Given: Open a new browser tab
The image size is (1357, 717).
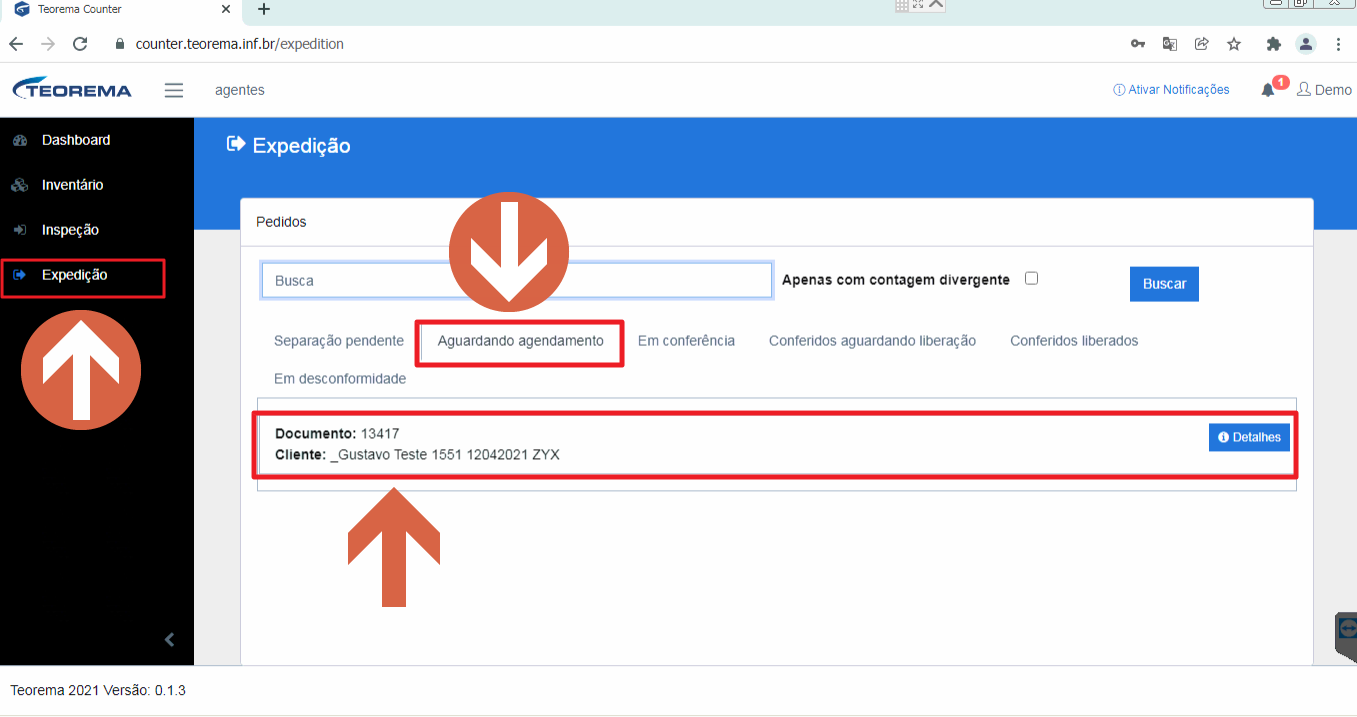Looking at the screenshot, I should tap(264, 10).
